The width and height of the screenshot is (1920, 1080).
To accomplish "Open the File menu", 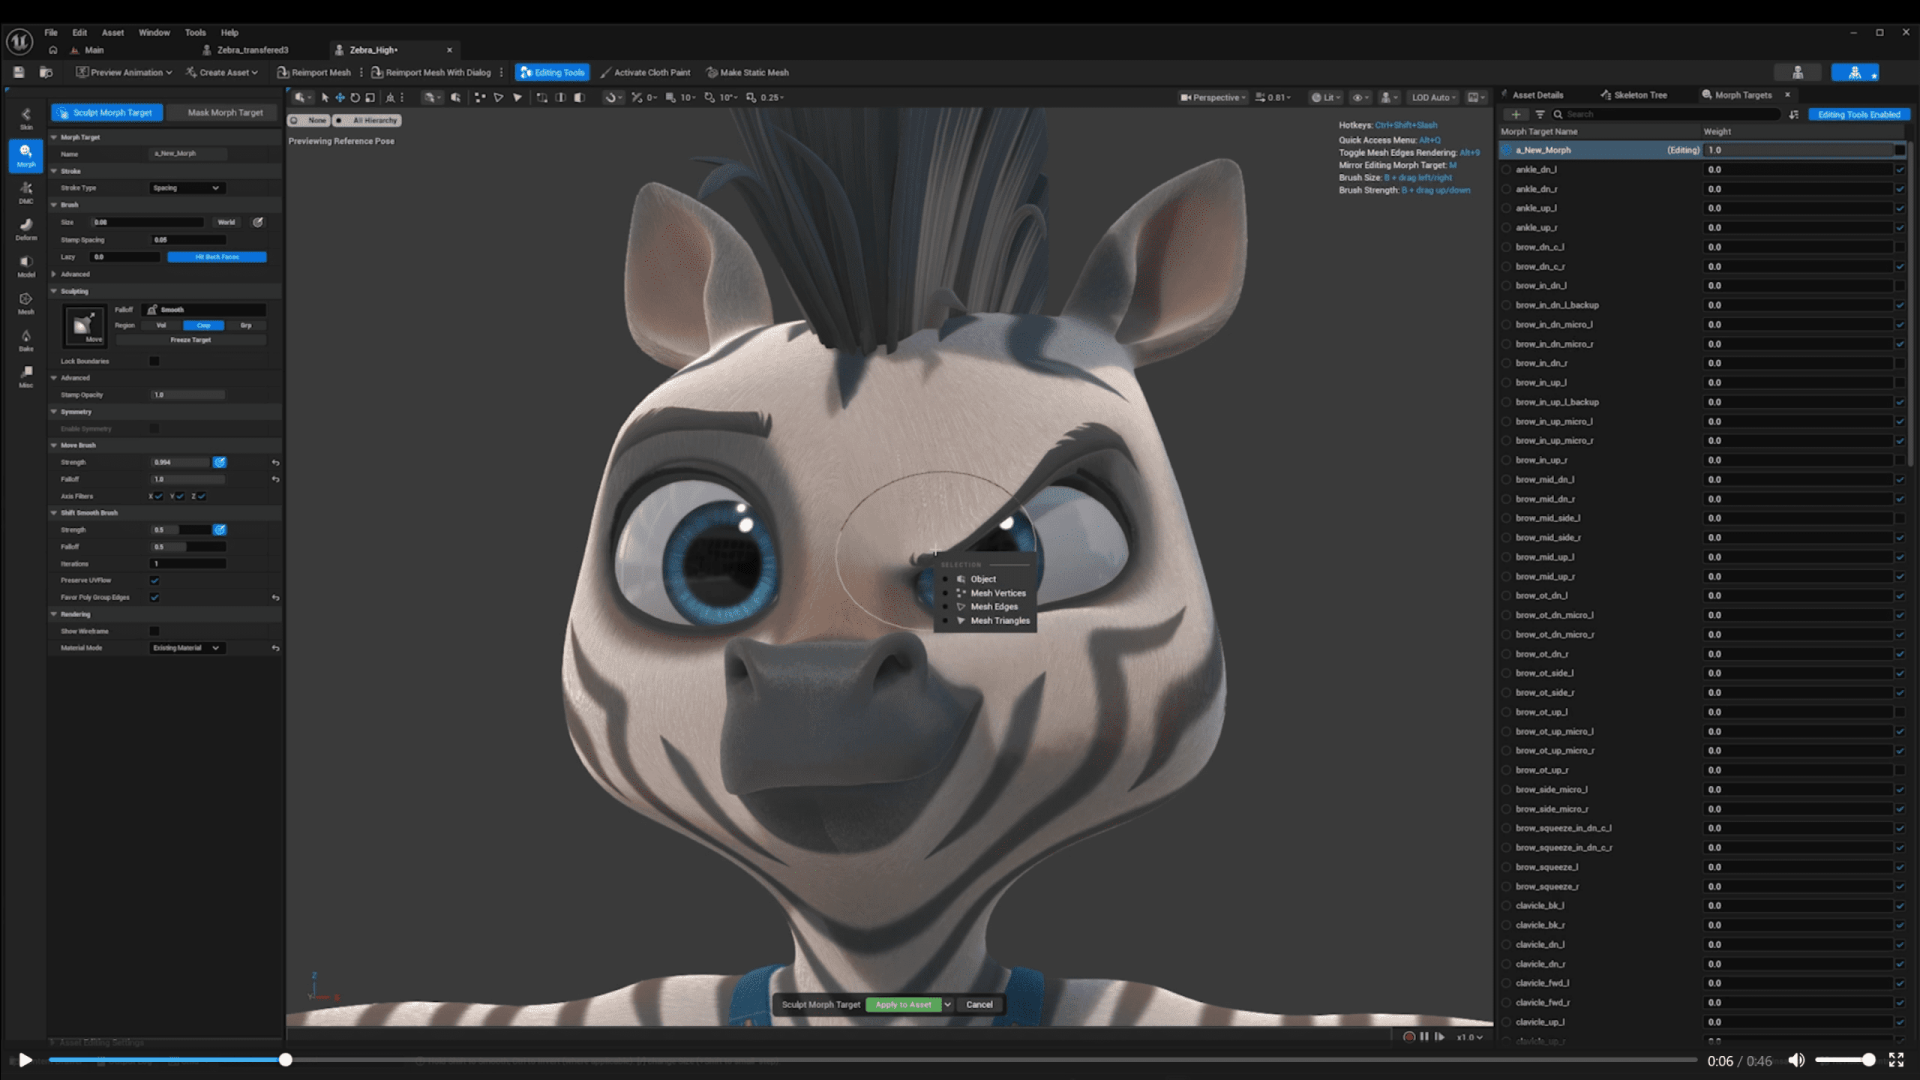I will tap(51, 32).
